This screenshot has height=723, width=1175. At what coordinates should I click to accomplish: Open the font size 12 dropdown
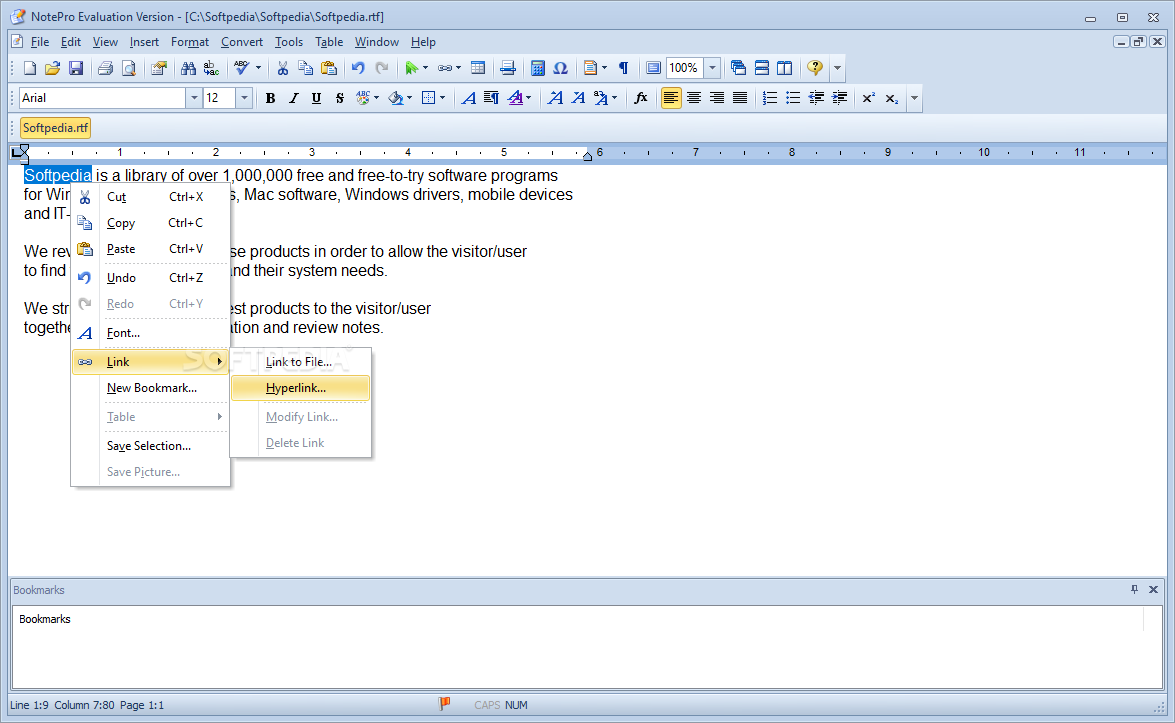coord(244,98)
